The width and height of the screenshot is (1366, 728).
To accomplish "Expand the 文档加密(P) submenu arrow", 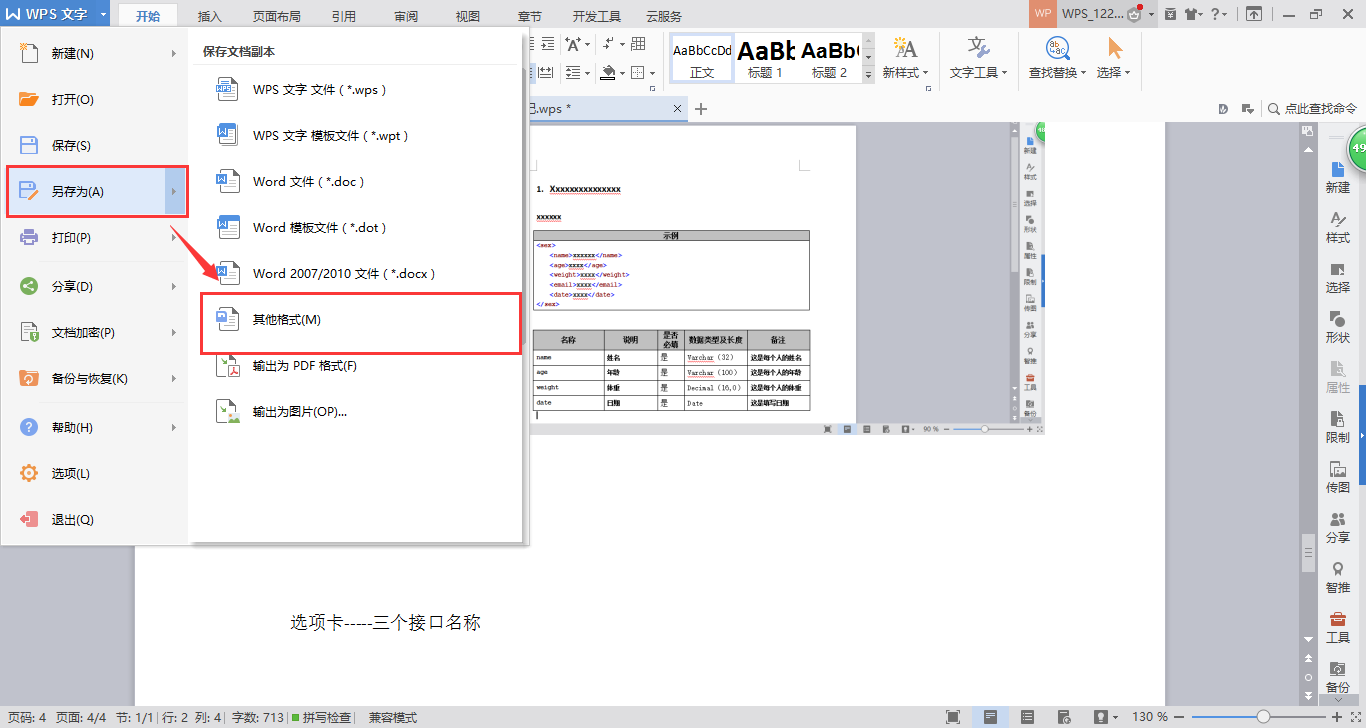I will pos(174,332).
